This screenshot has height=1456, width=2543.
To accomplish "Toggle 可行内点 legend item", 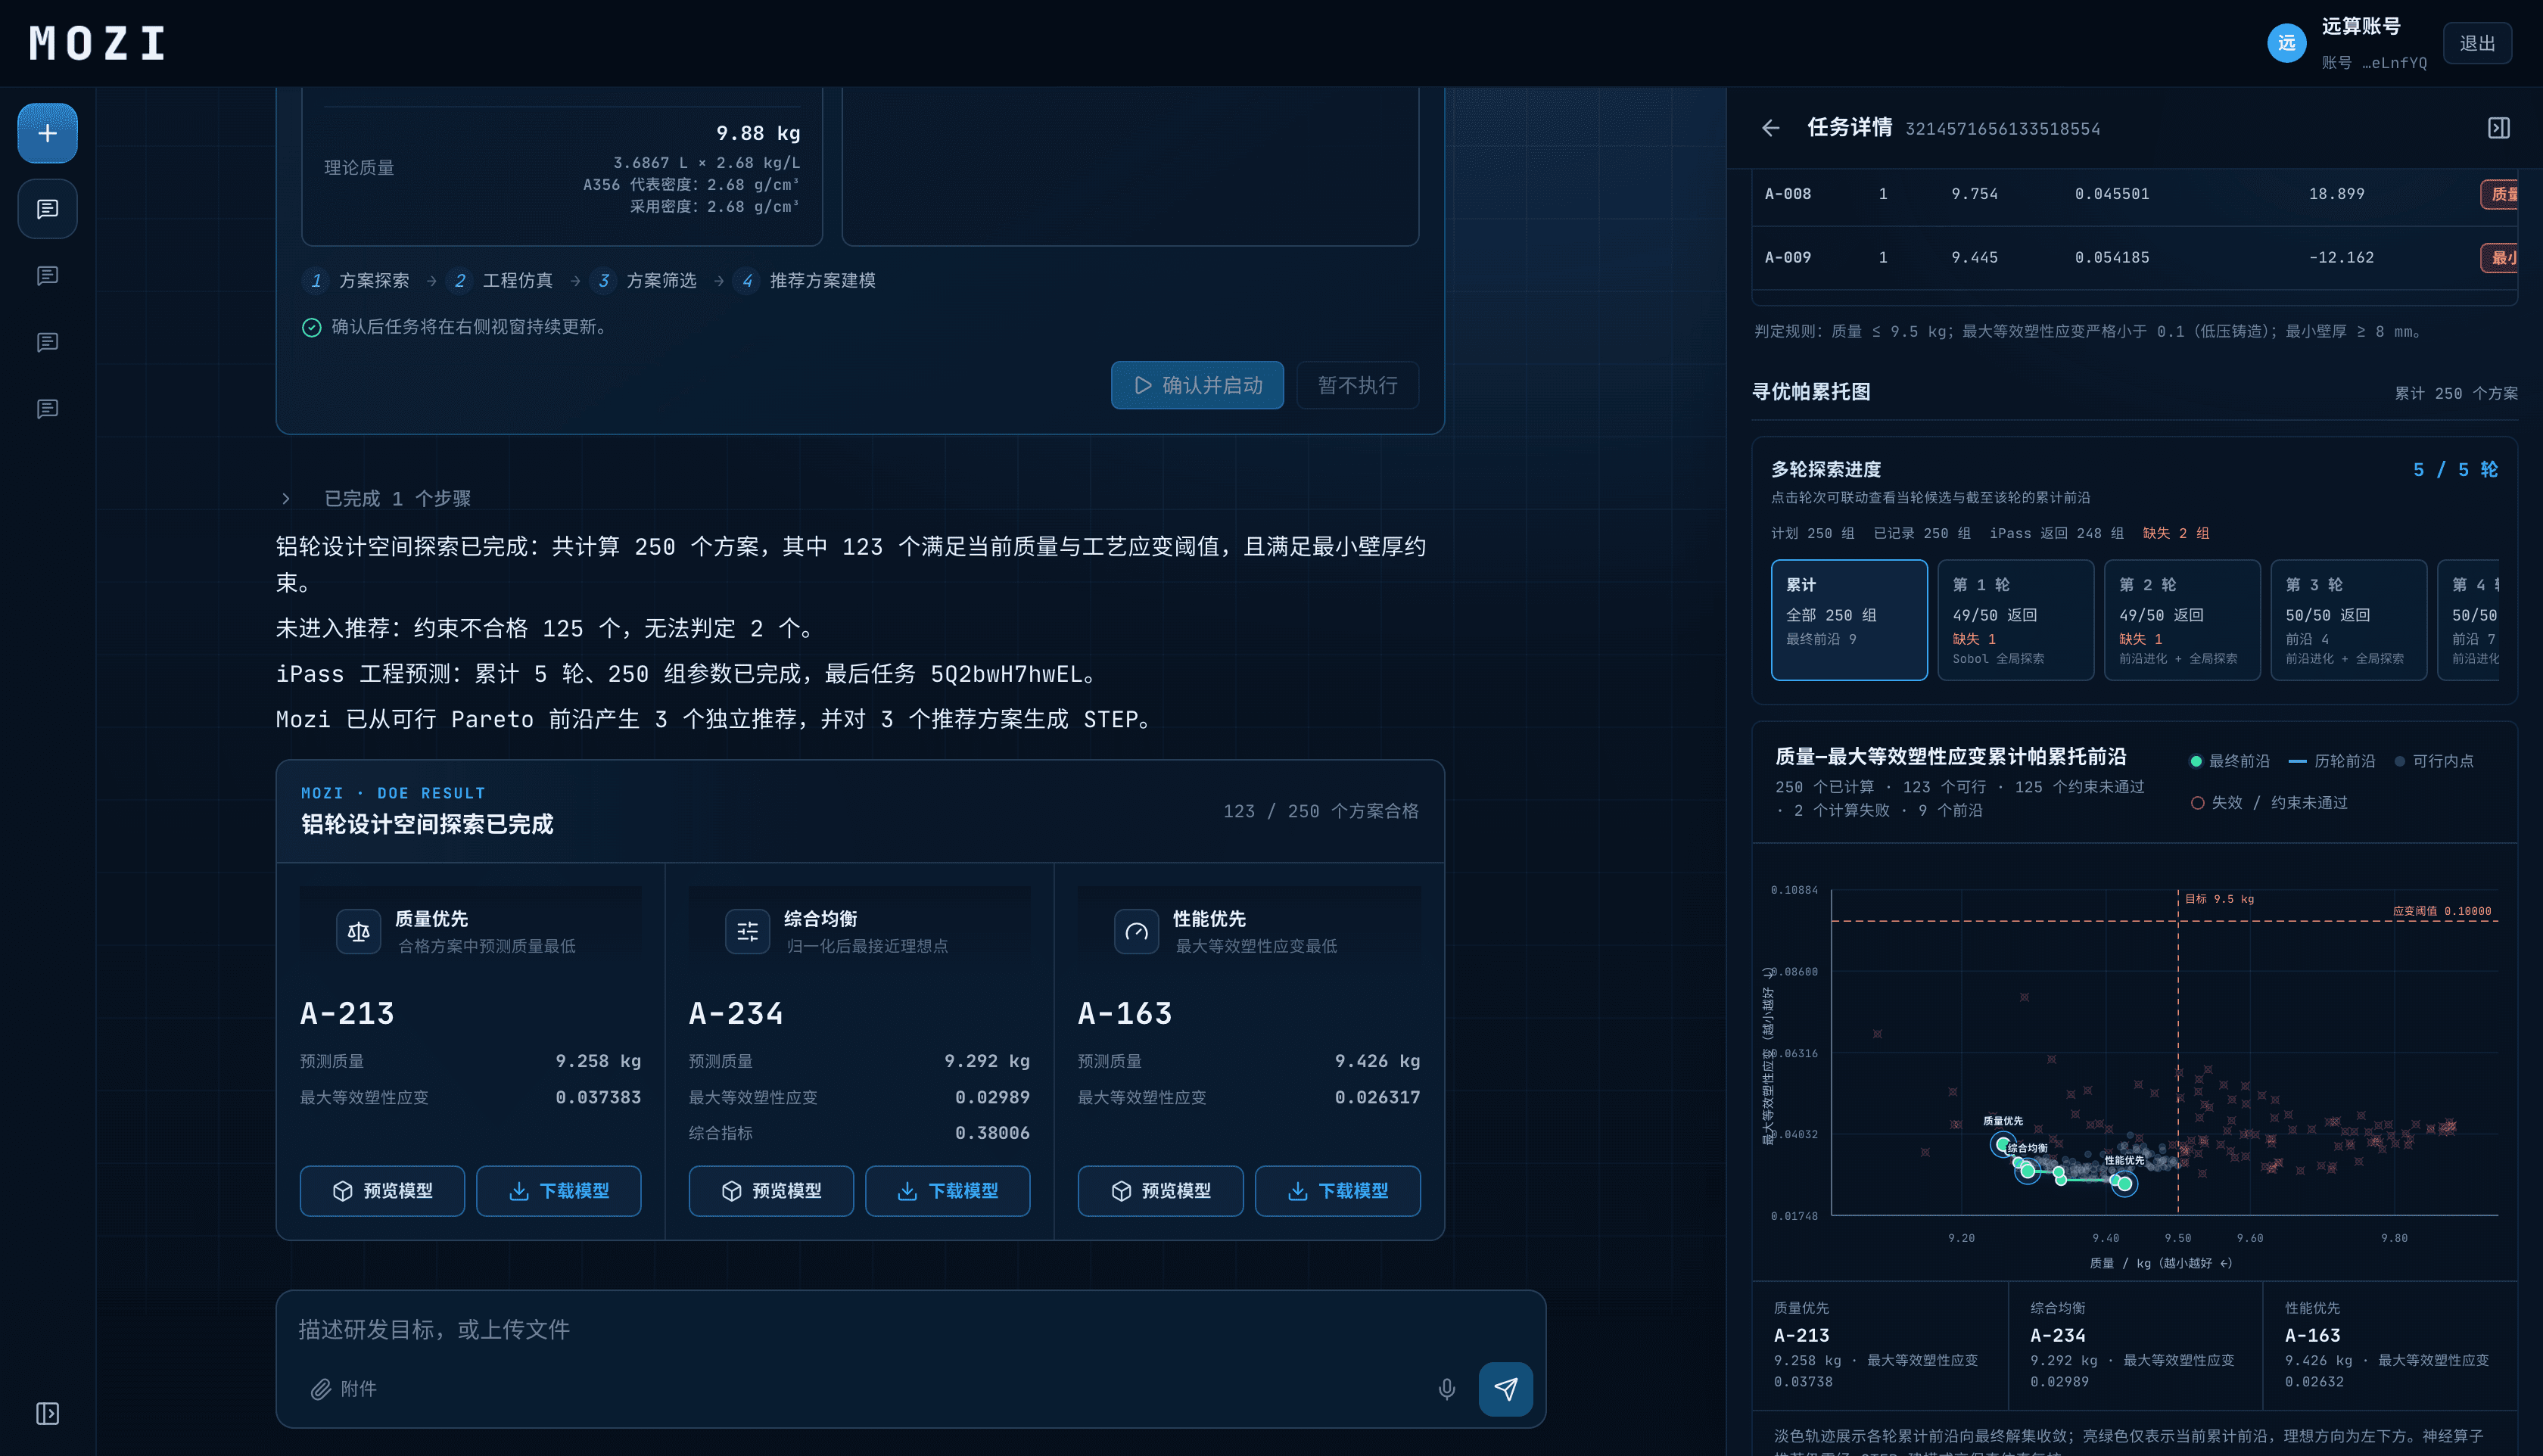I will [2434, 761].
